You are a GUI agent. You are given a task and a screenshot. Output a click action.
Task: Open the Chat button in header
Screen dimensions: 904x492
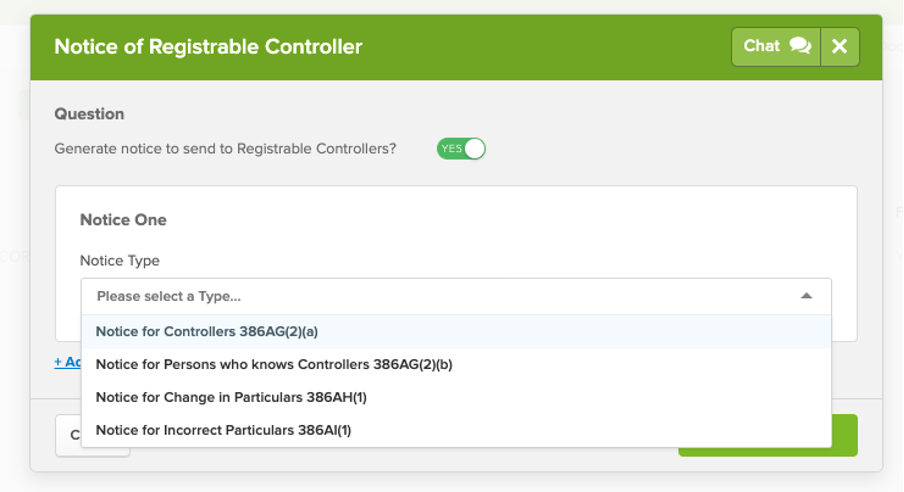pyautogui.click(x=776, y=46)
